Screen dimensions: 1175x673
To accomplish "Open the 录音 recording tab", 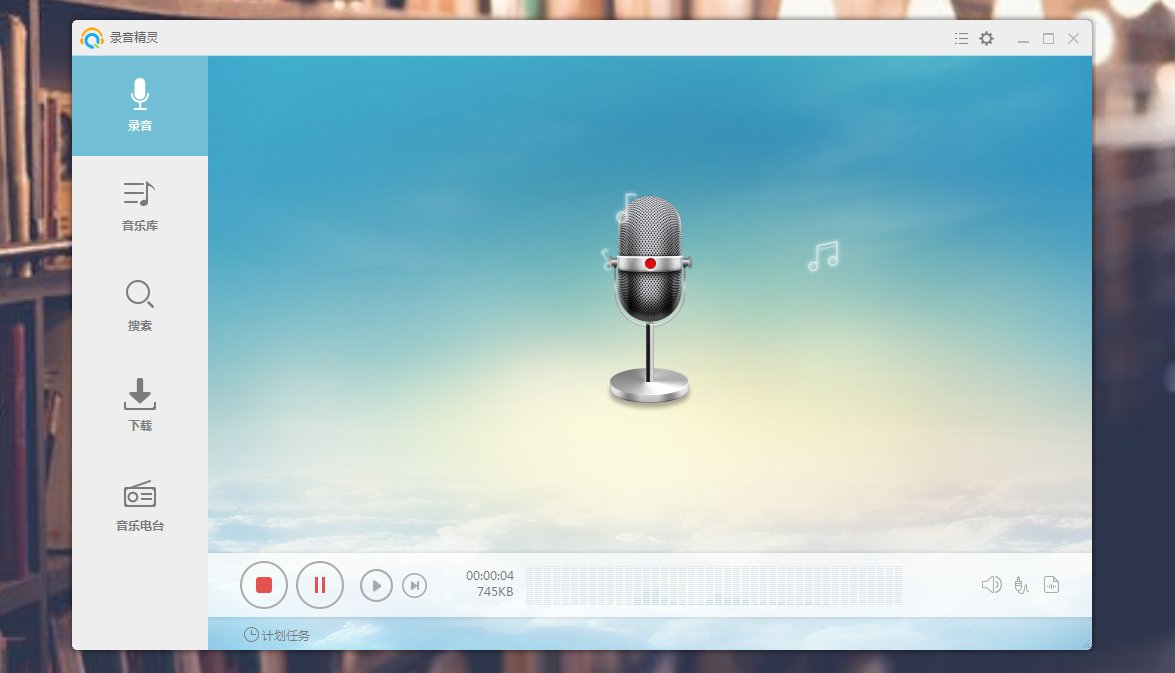I will click(x=140, y=106).
